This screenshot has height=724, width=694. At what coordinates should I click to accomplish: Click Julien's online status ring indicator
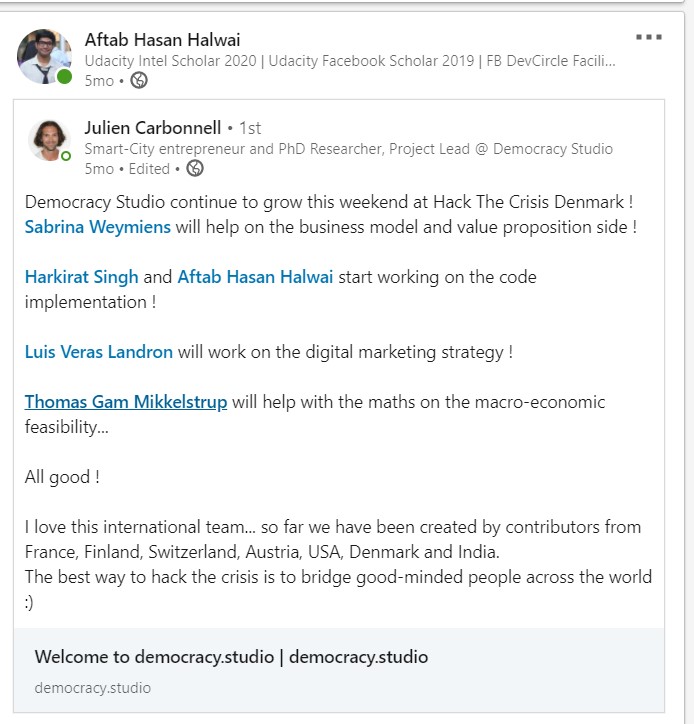66,156
